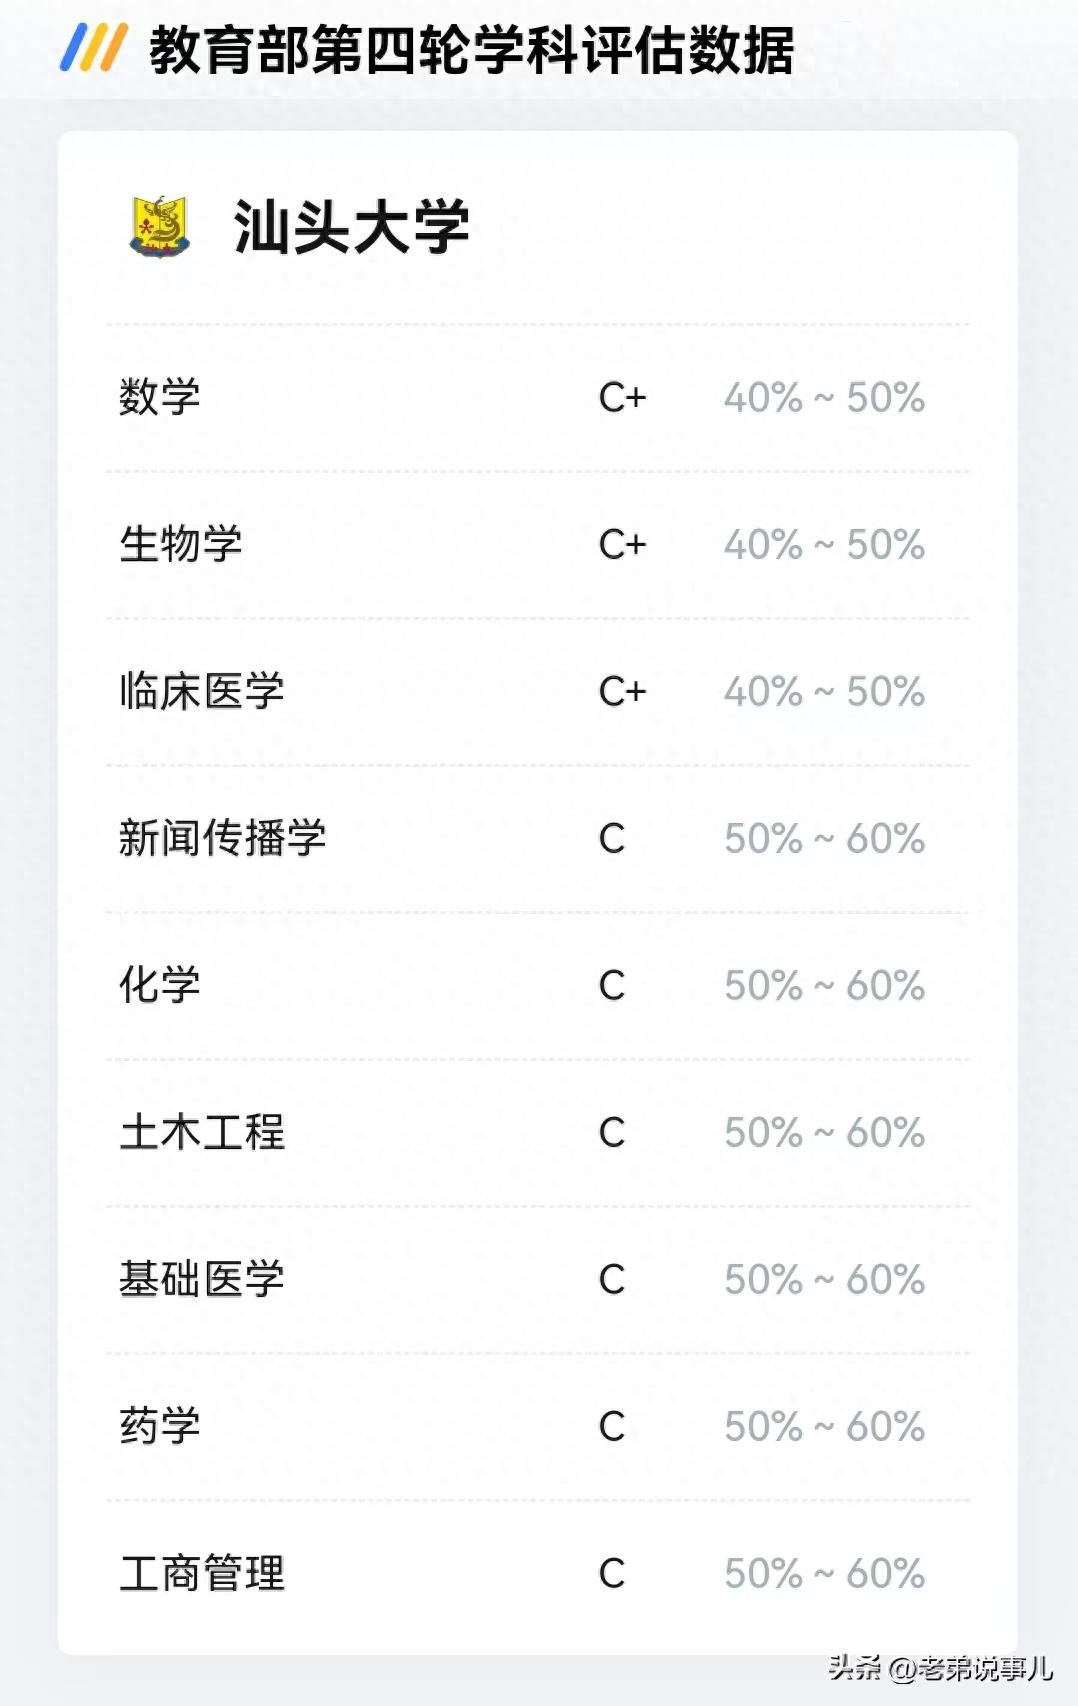This screenshot has width=1078, height=1706.
Task: Click the Shantou University crest logo
Action: coord(160,227)
